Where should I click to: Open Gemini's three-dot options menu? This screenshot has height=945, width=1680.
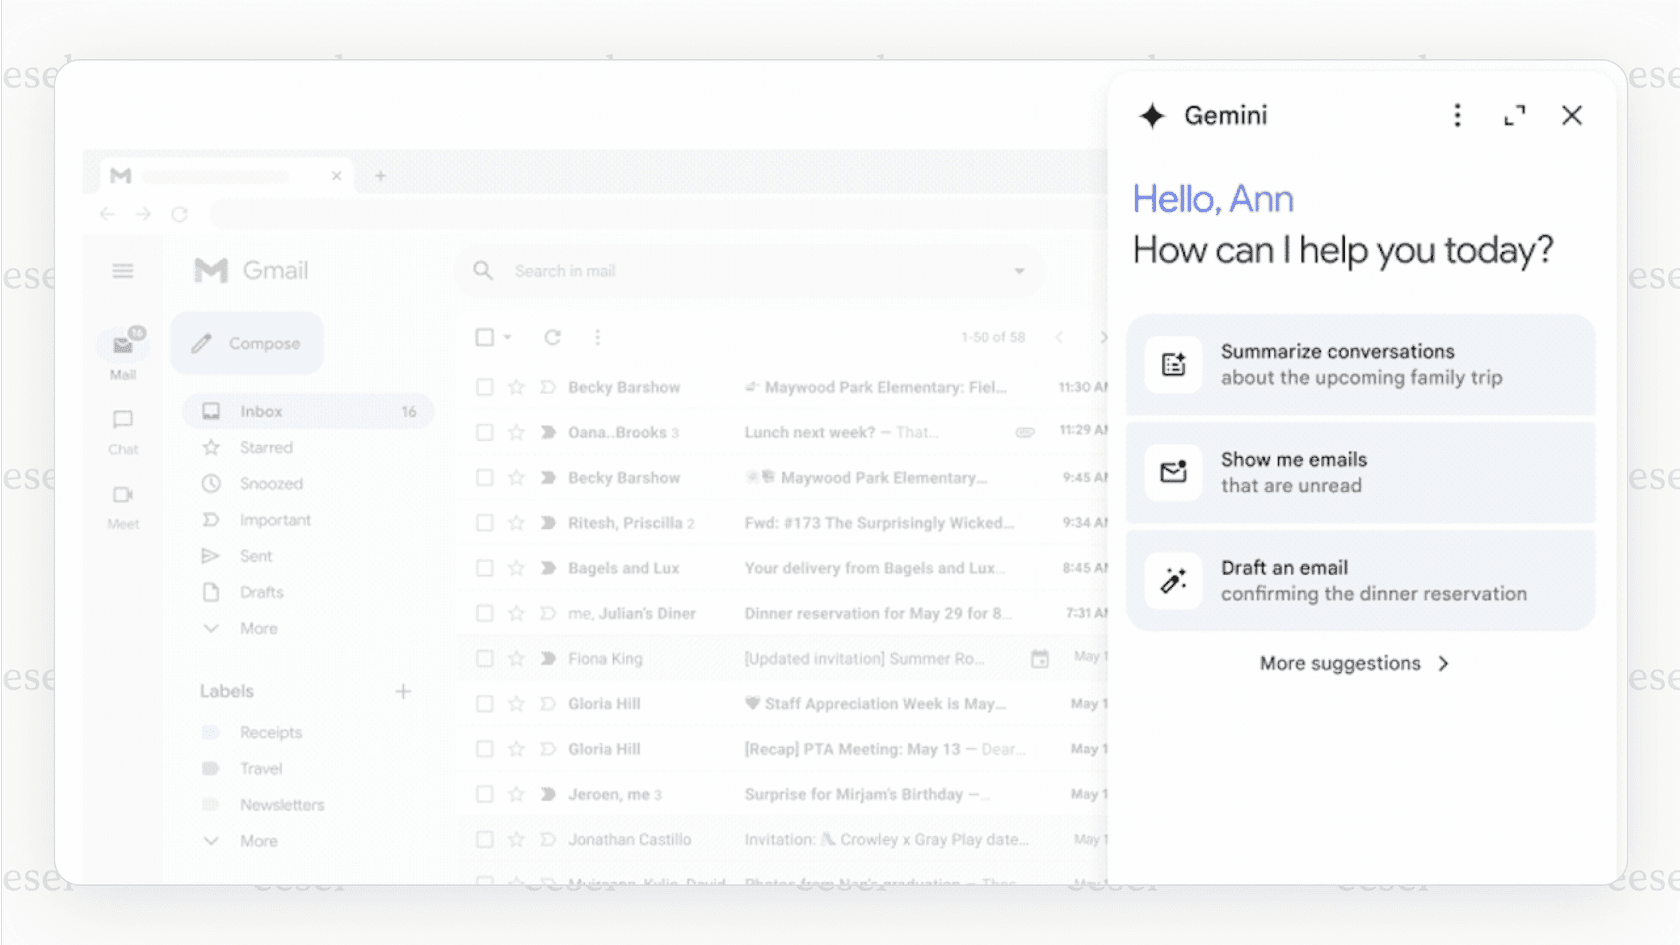click(x=1457, y=115)
